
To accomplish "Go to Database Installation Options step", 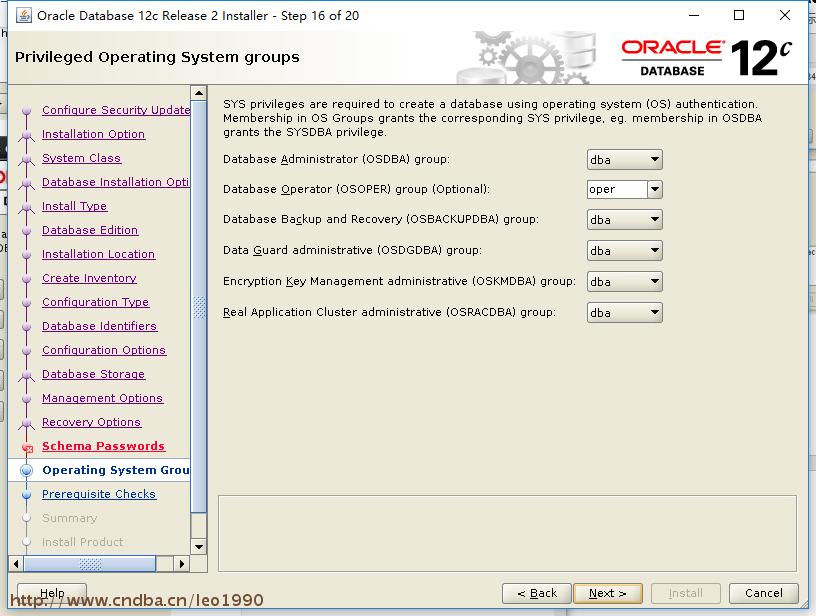I will click(116, 182).
